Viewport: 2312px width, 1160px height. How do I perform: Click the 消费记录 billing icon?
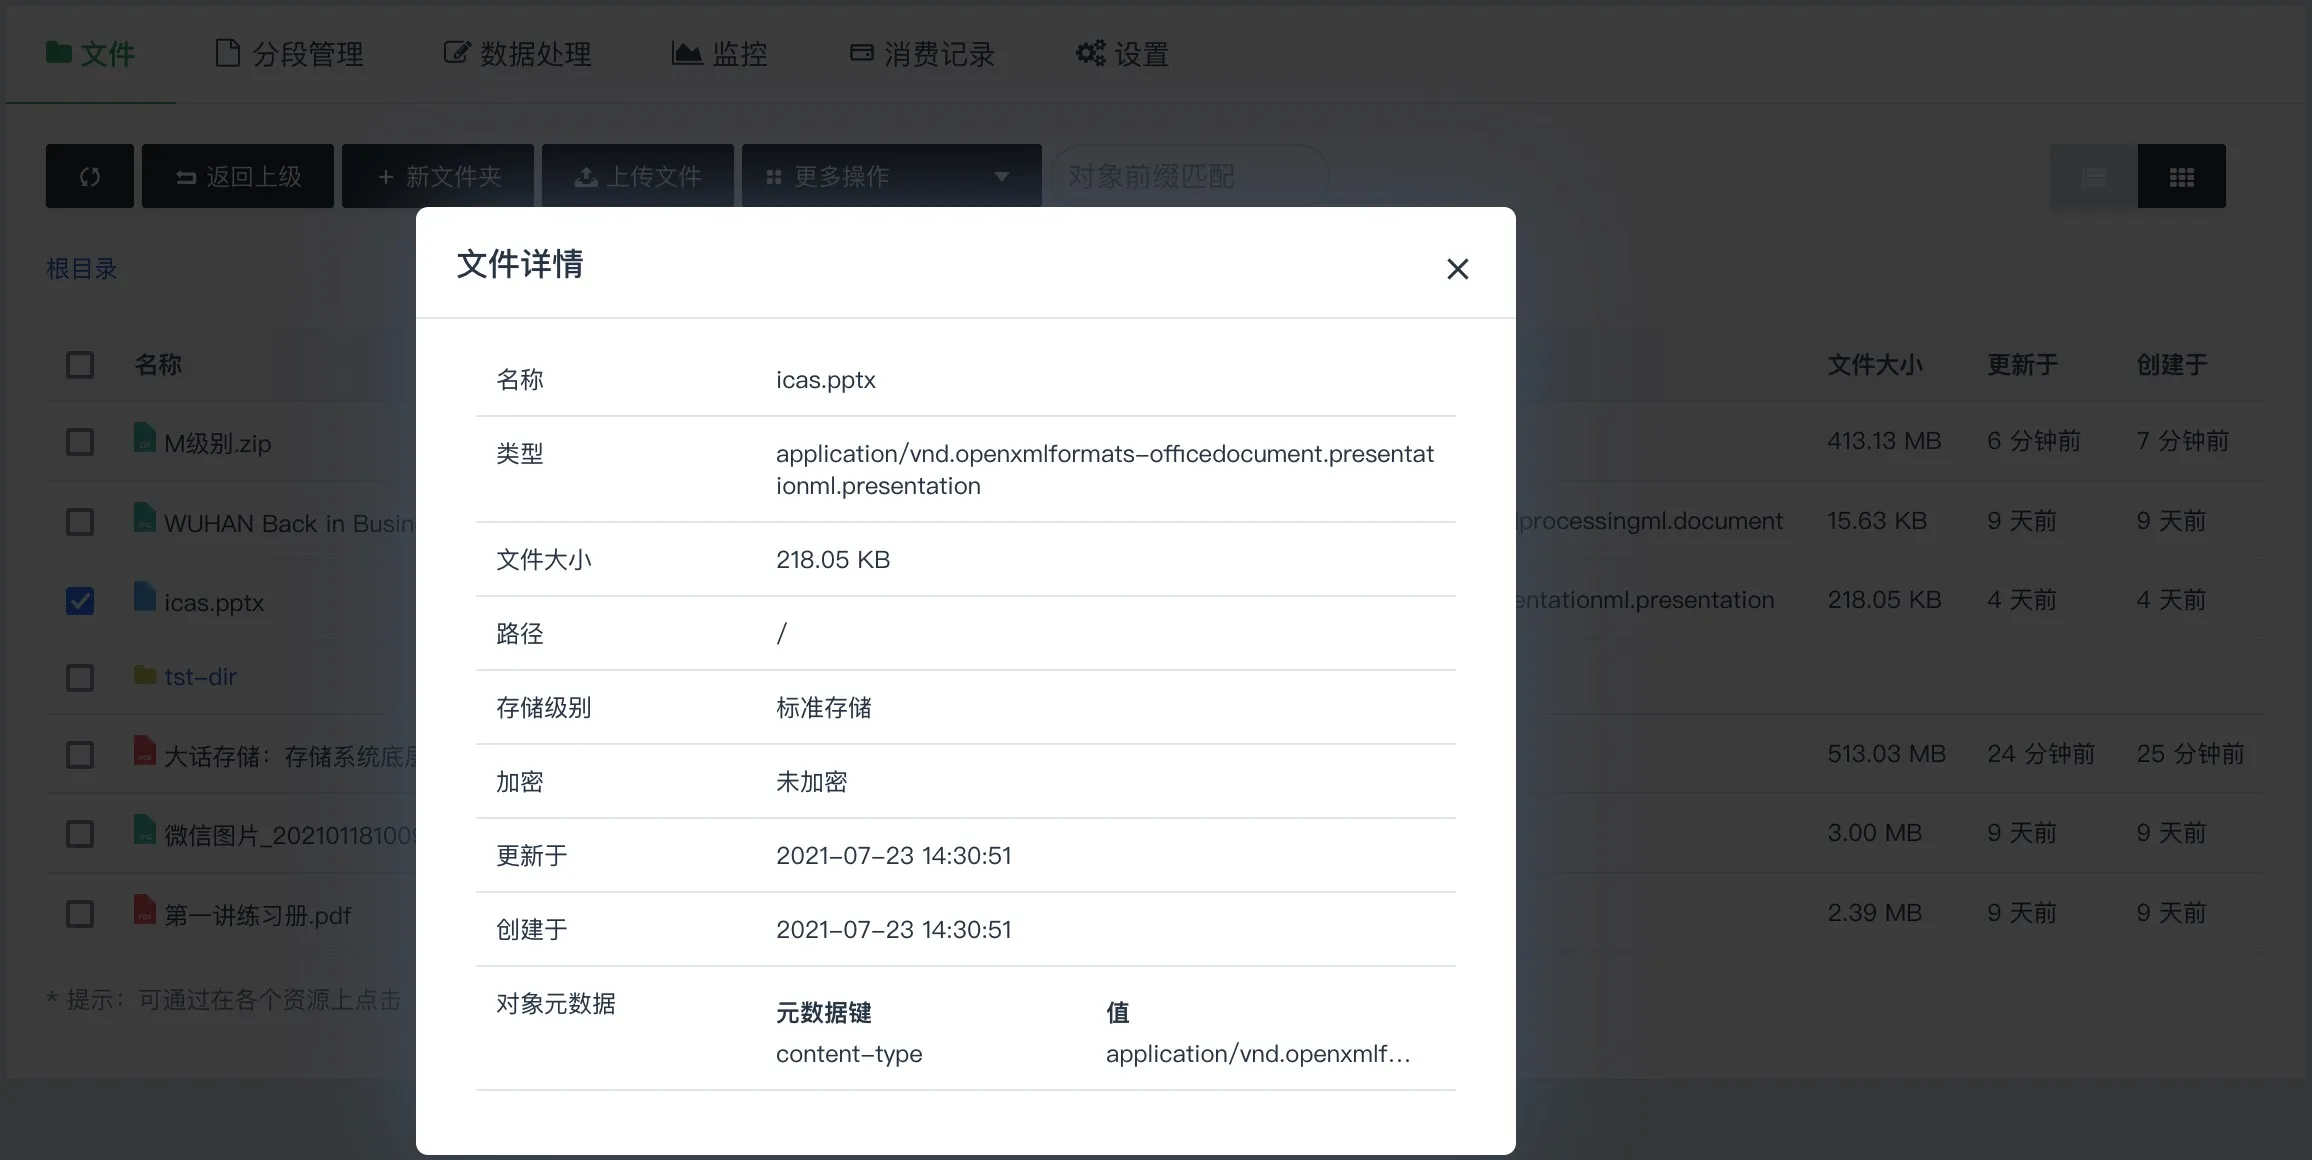[861, 52]
